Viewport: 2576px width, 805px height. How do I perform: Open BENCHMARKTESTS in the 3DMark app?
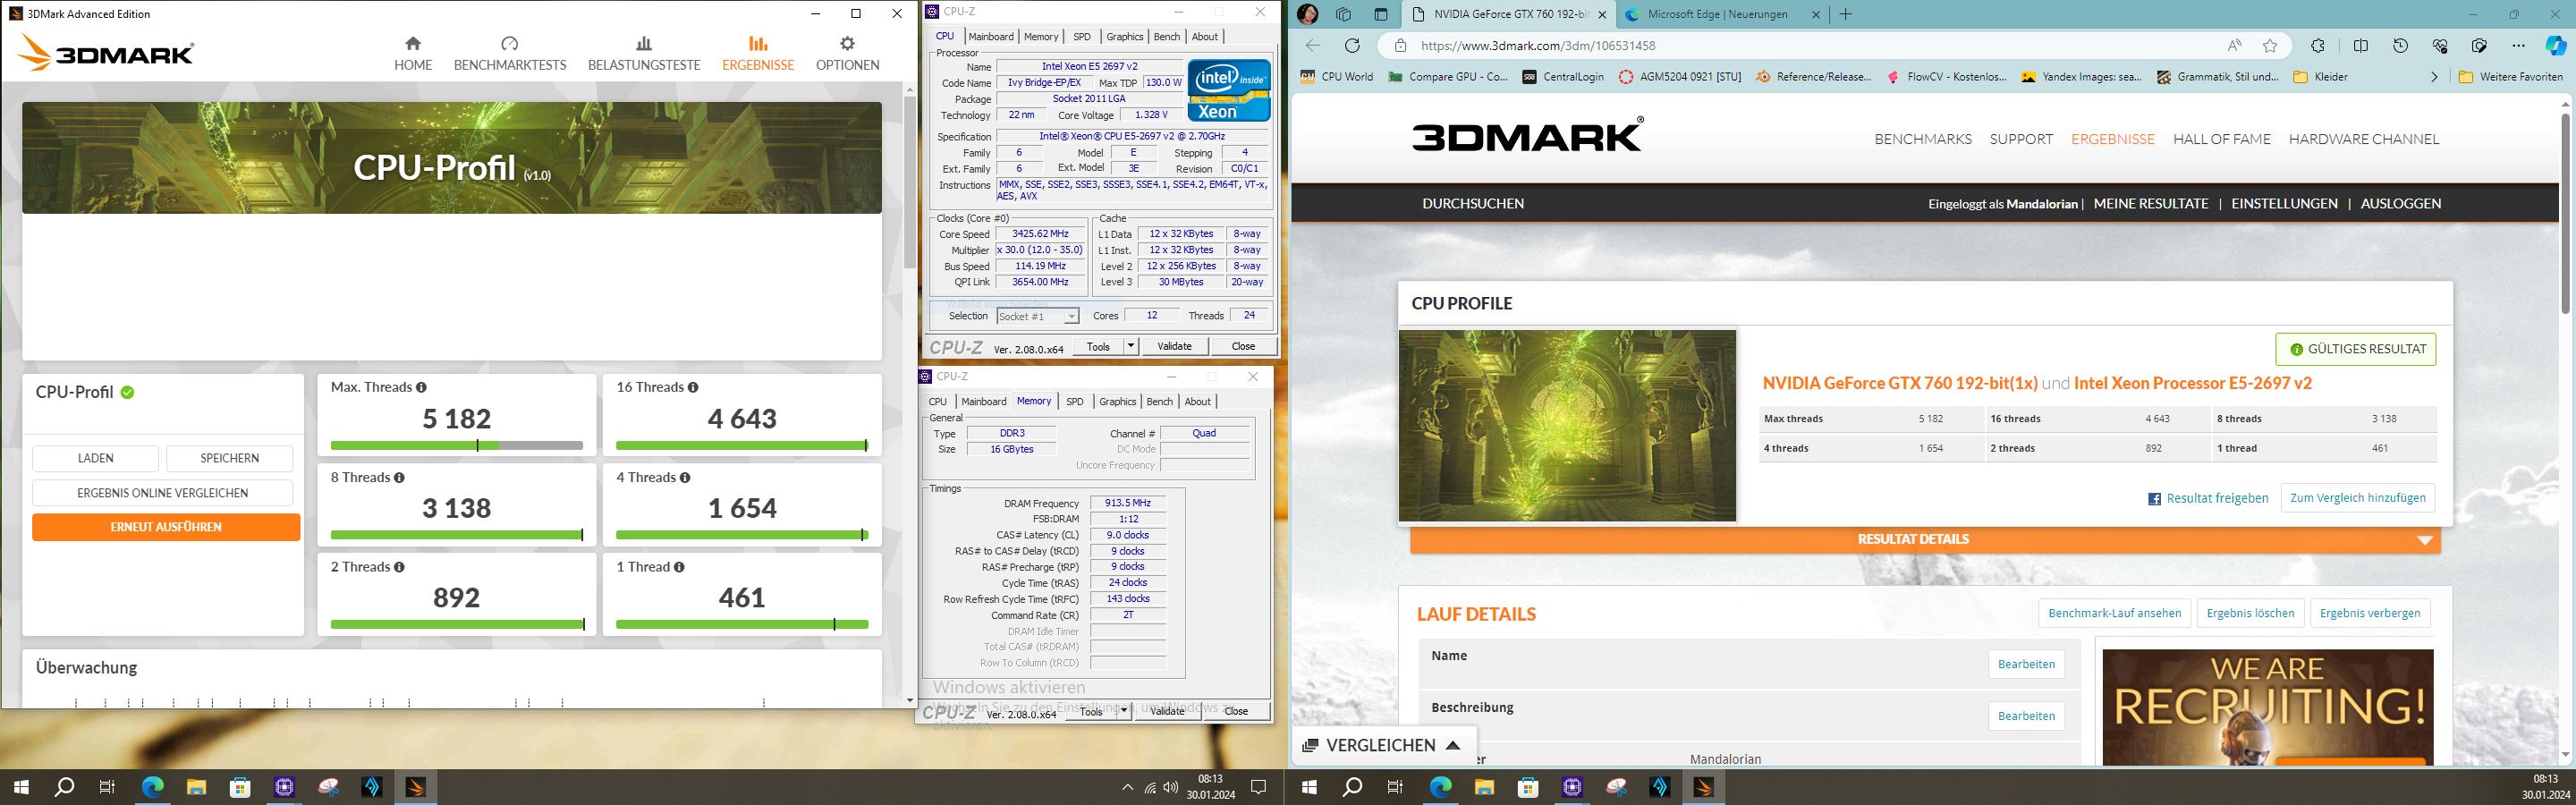510,54
